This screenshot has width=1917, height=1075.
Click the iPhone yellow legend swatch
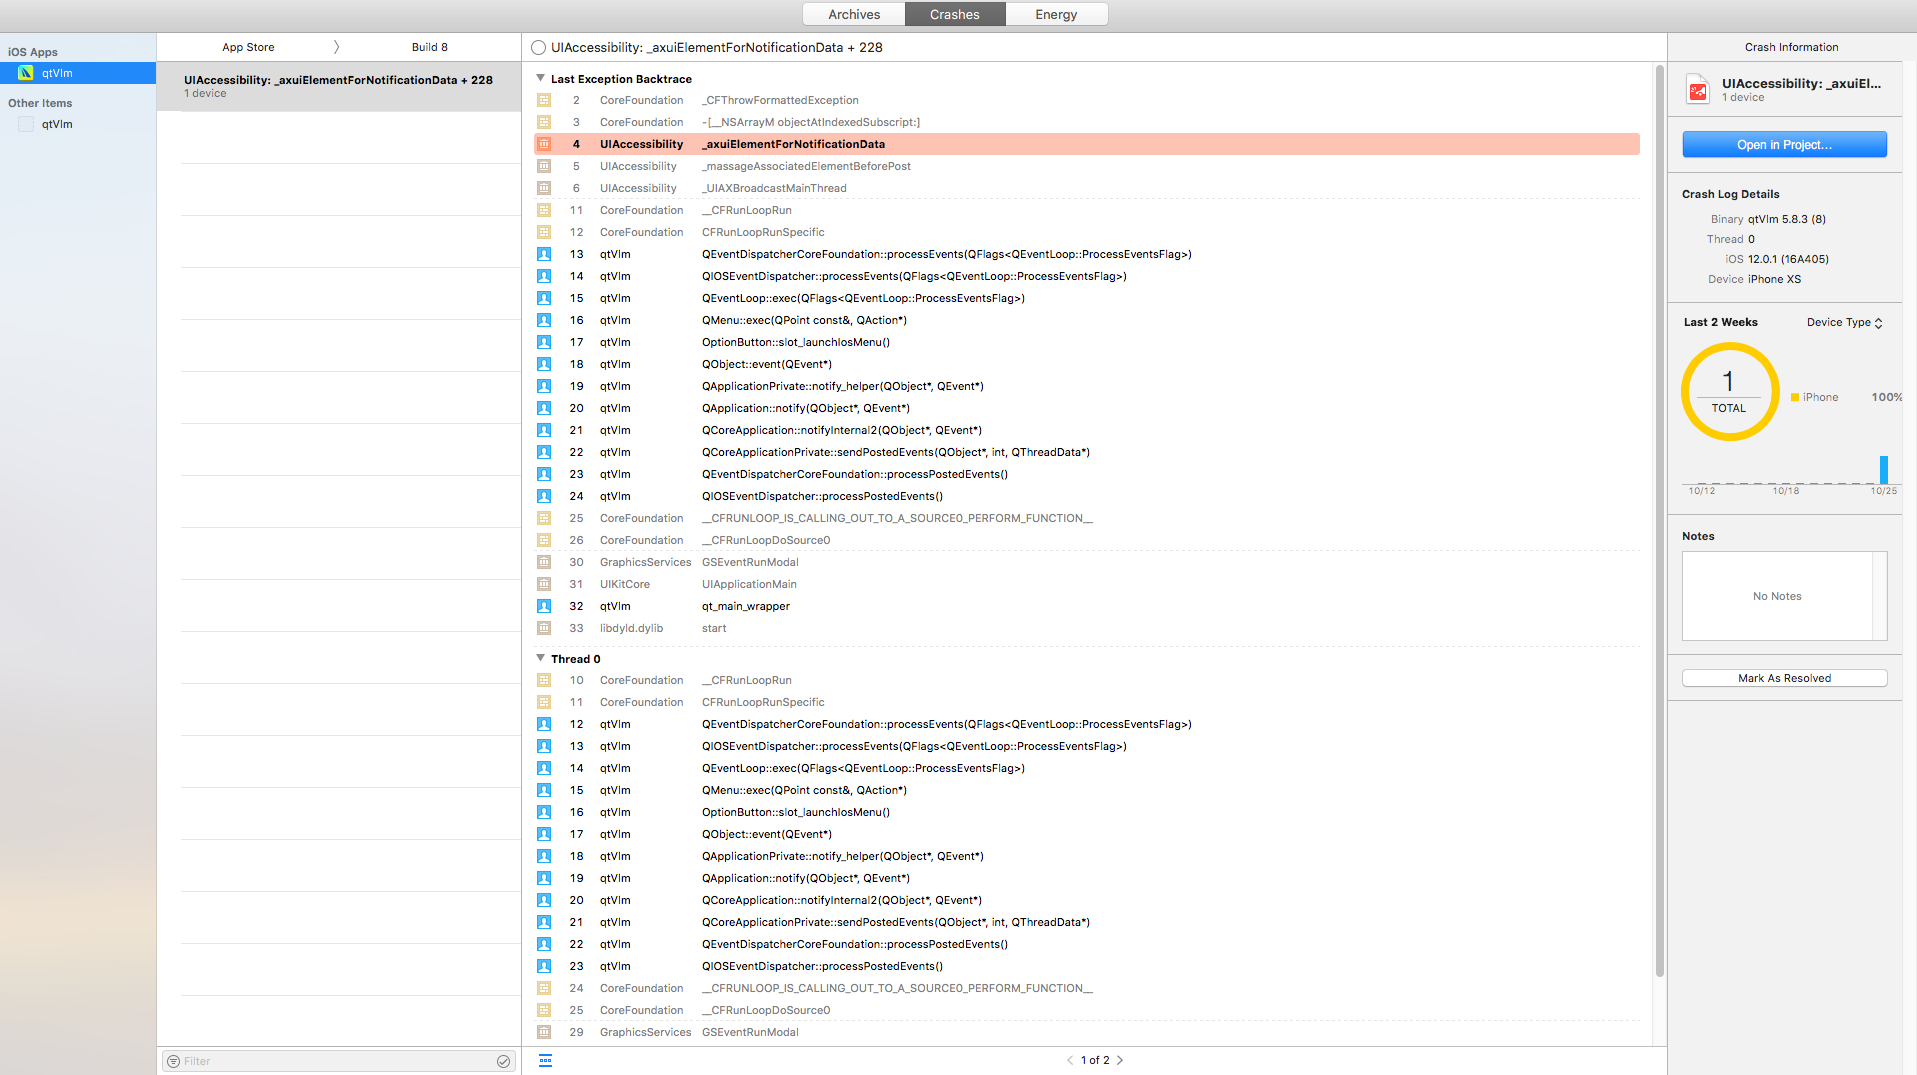pos(1795,397)
